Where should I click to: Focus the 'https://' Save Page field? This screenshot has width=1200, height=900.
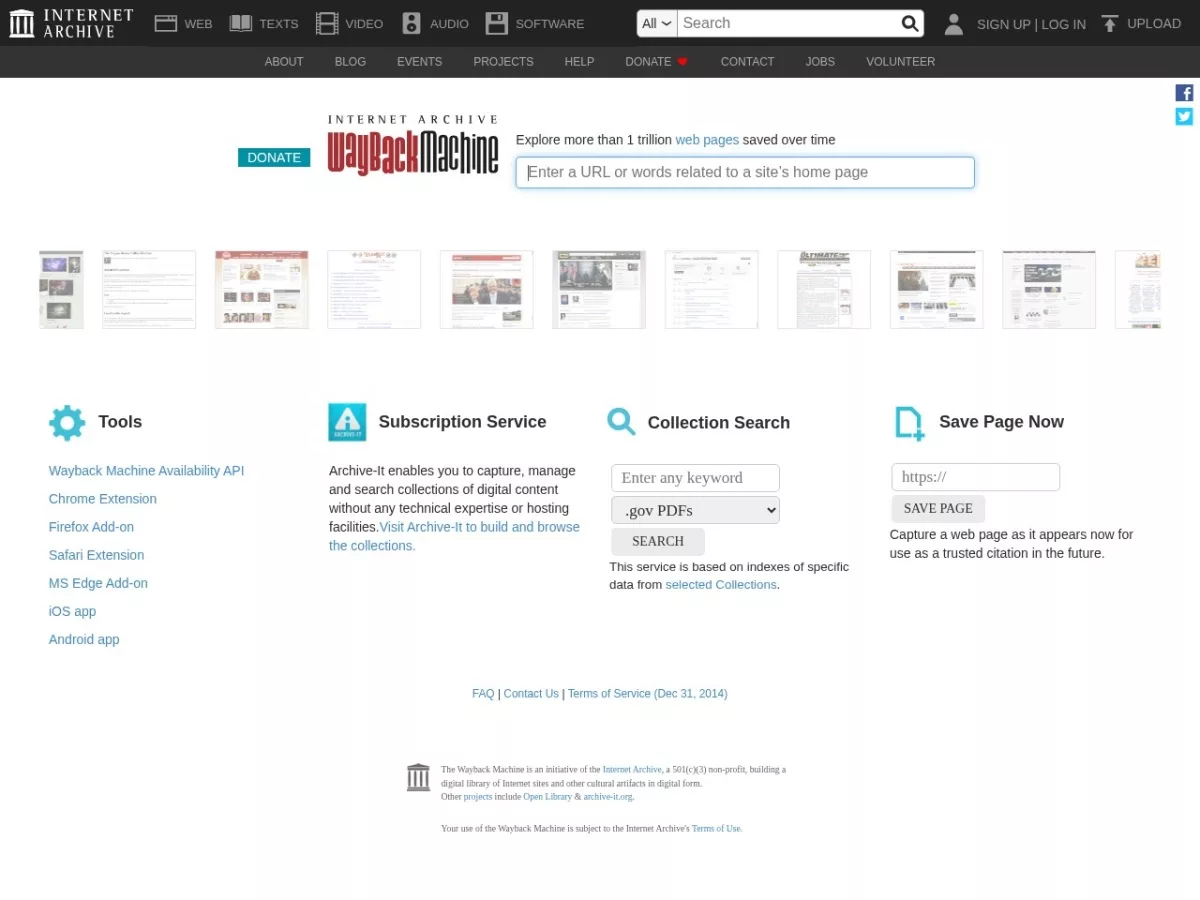coord(975,477)
